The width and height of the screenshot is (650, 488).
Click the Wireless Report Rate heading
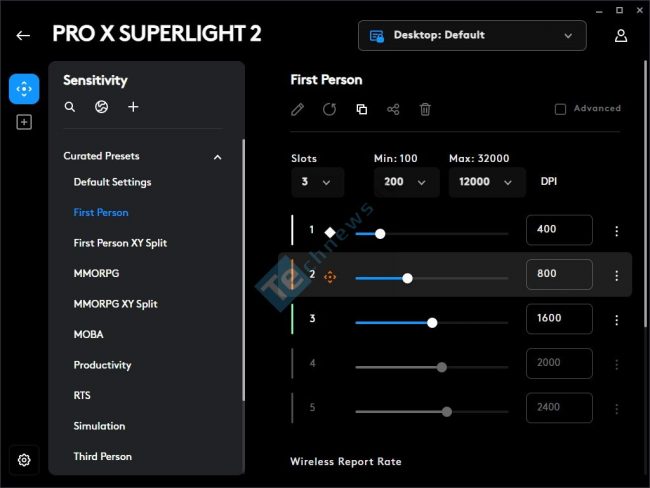point(346,461)
